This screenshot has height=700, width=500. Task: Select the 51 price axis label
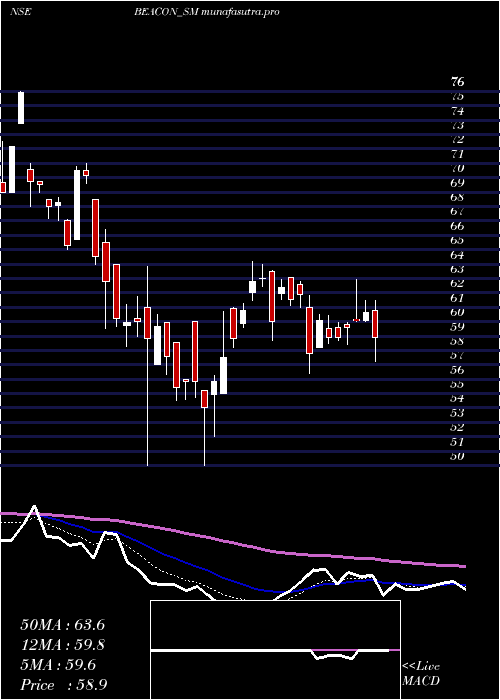458,442
